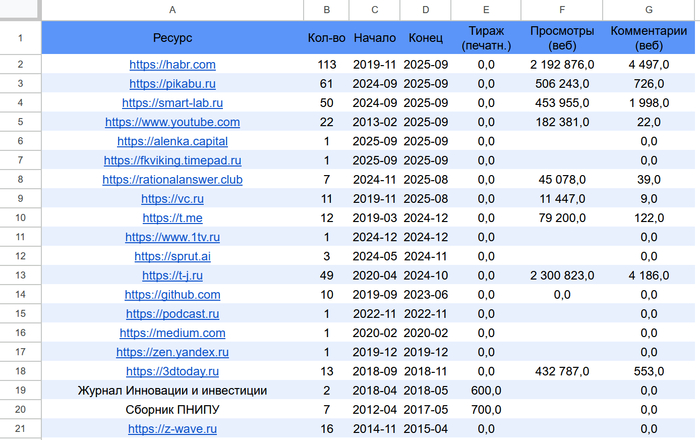Image resolution: width=700 pixels, height=440 pixels.
Task: Select count cell 113 for habr.com
Action: 326,65
